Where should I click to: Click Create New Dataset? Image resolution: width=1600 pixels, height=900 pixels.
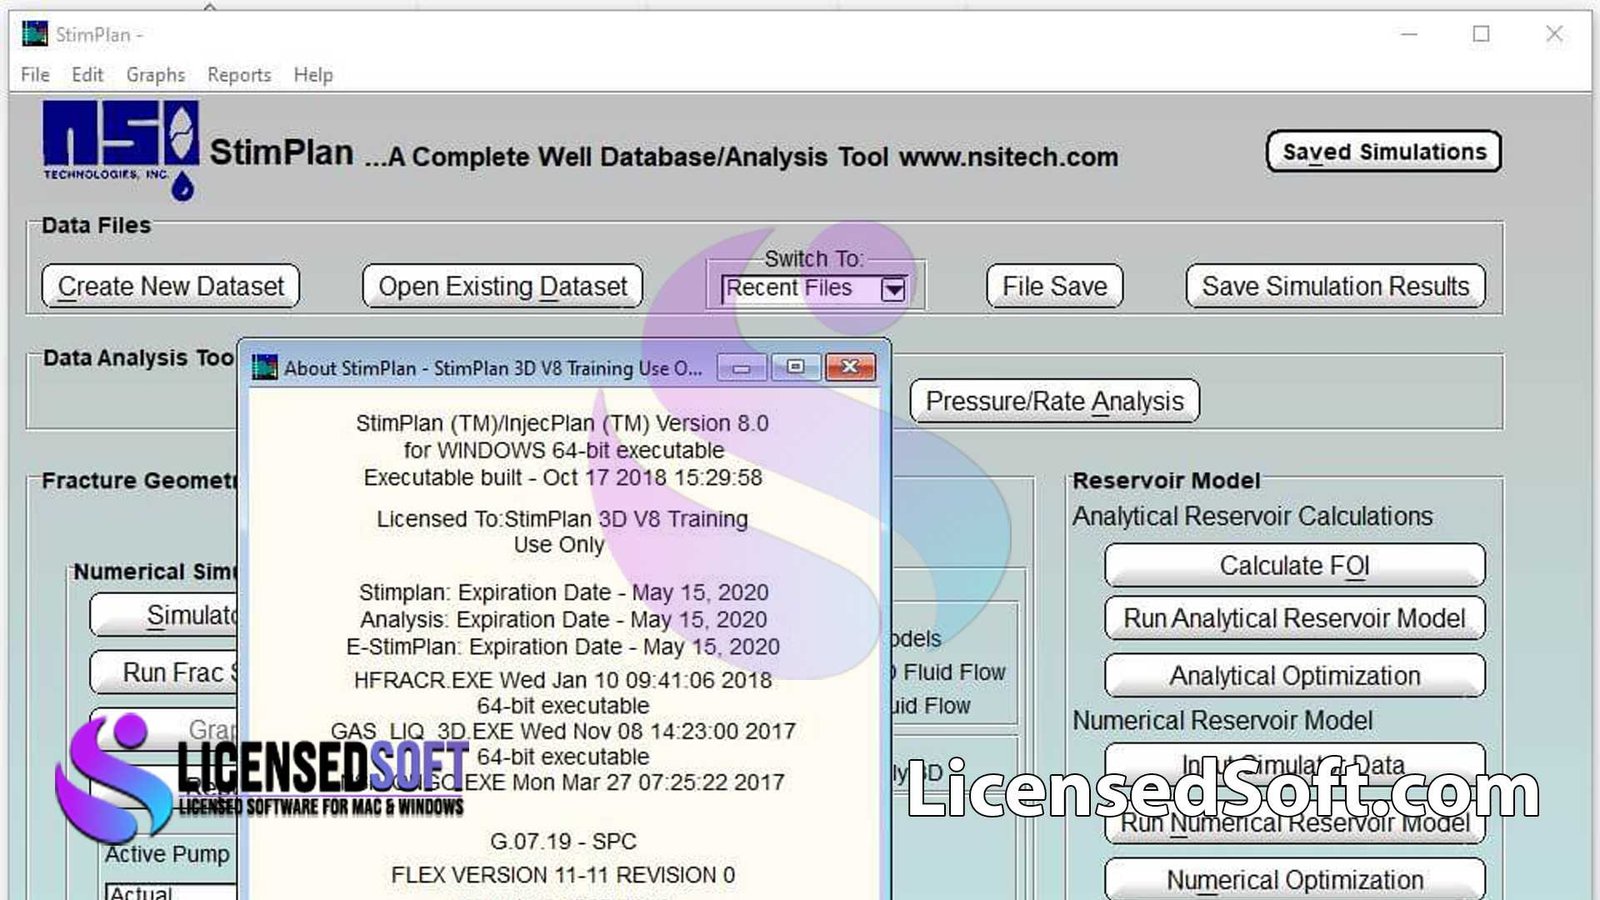tap(170, 287)
